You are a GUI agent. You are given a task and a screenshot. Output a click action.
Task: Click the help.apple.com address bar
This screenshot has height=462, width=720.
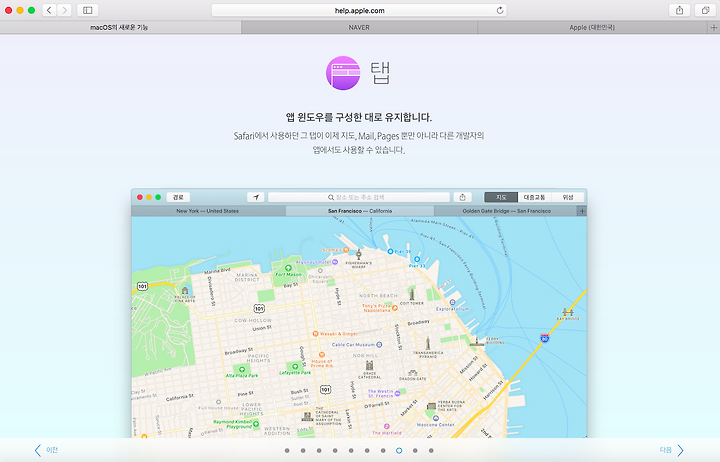tap(359, 11)
